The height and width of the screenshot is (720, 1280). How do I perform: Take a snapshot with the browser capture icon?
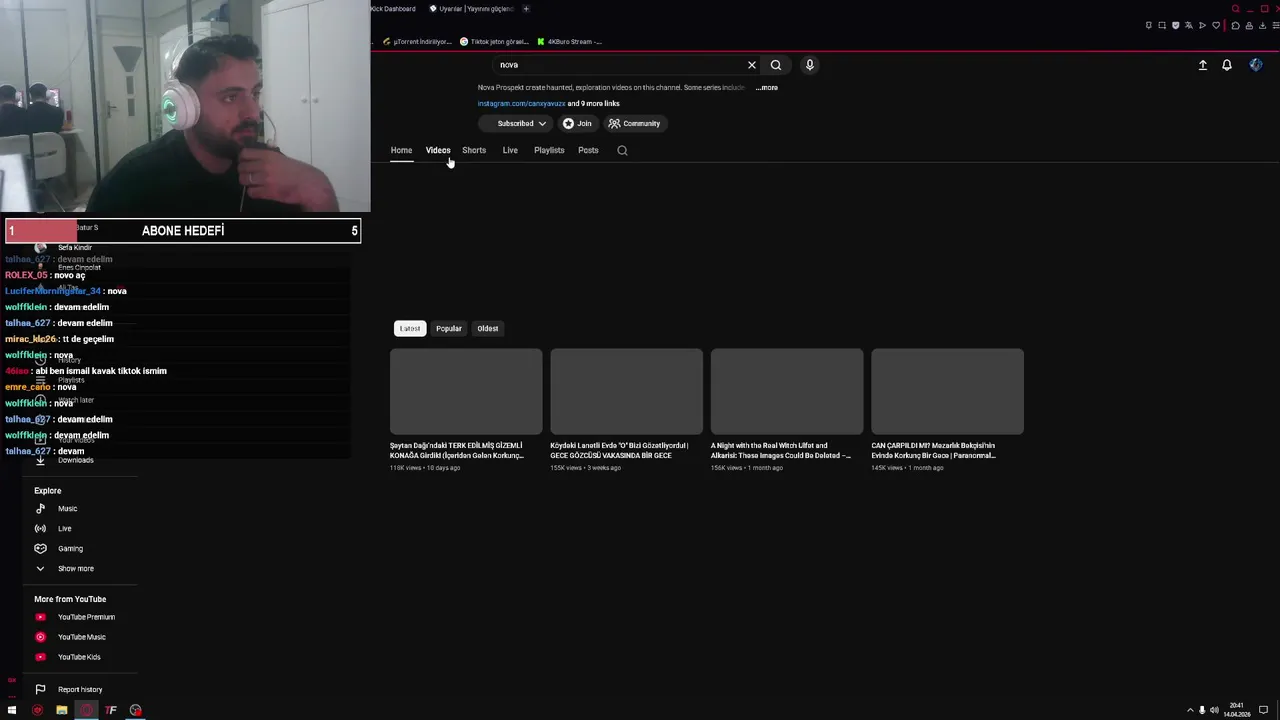tap(1162, 25)
